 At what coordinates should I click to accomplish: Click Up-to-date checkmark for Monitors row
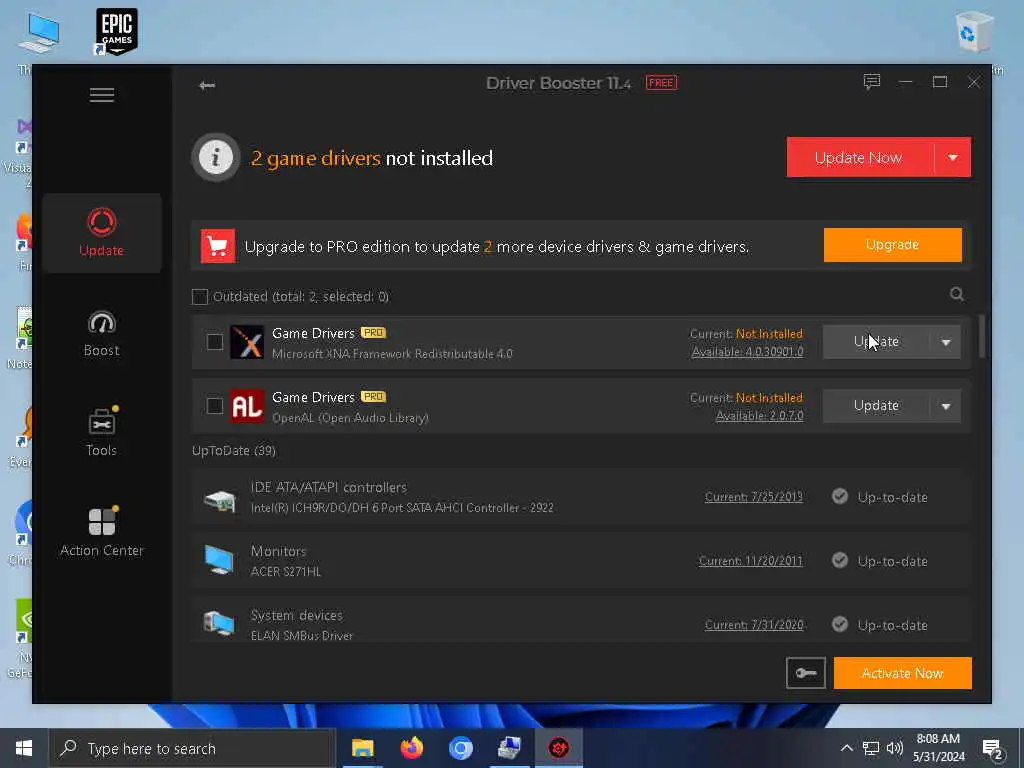[840, 560]
